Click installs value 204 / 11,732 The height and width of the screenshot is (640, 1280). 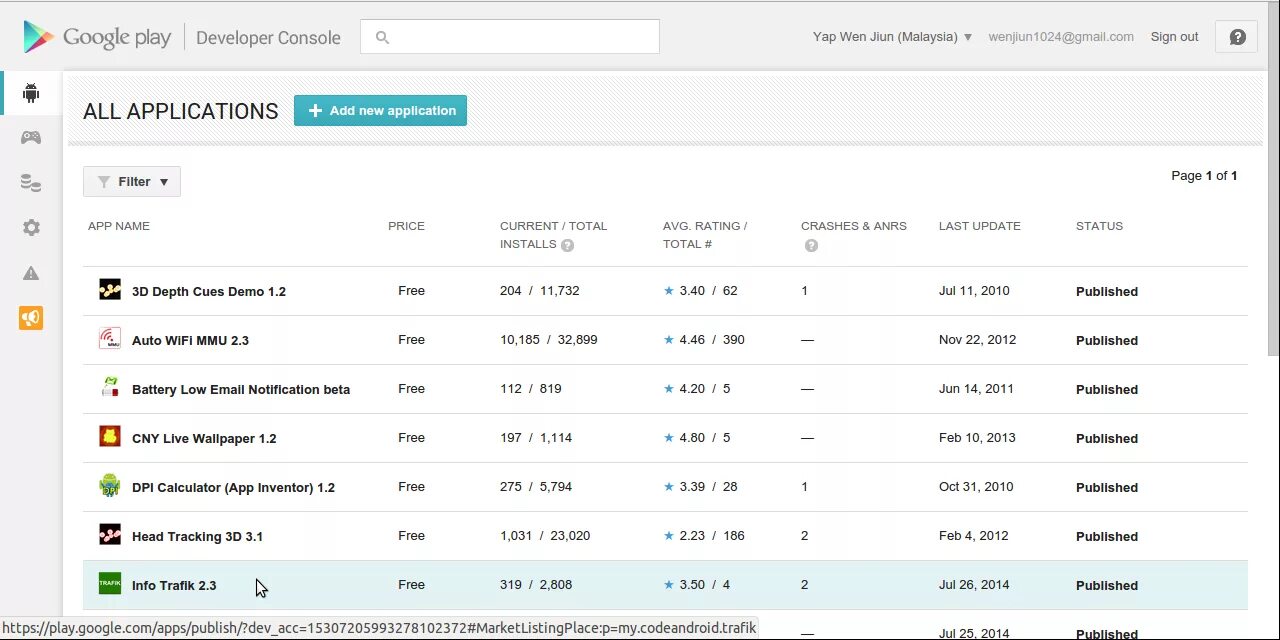540,291
